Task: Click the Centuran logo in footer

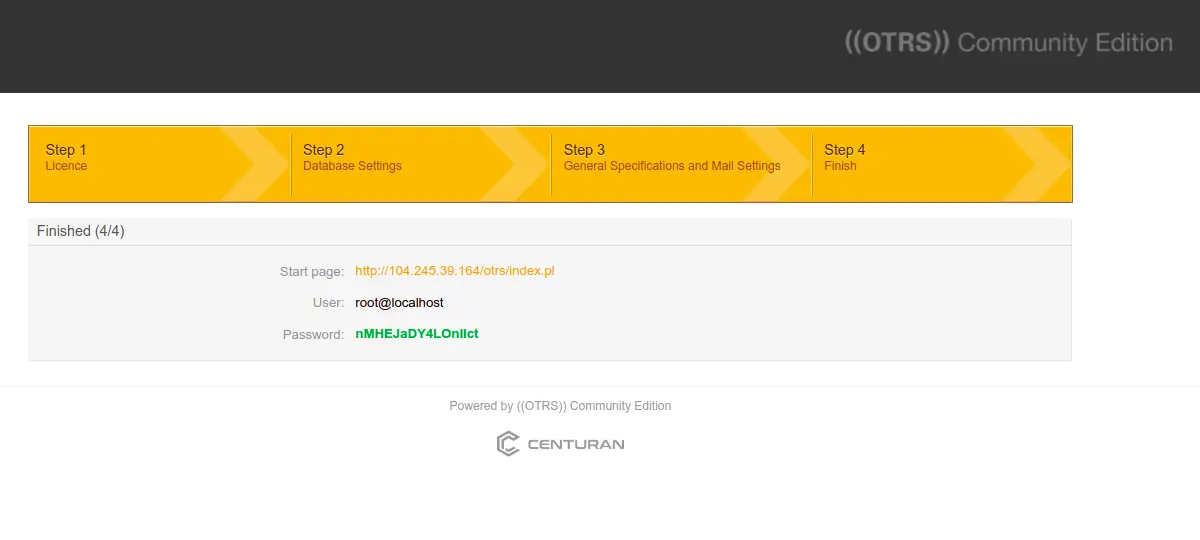Action: tap(560, 443)
